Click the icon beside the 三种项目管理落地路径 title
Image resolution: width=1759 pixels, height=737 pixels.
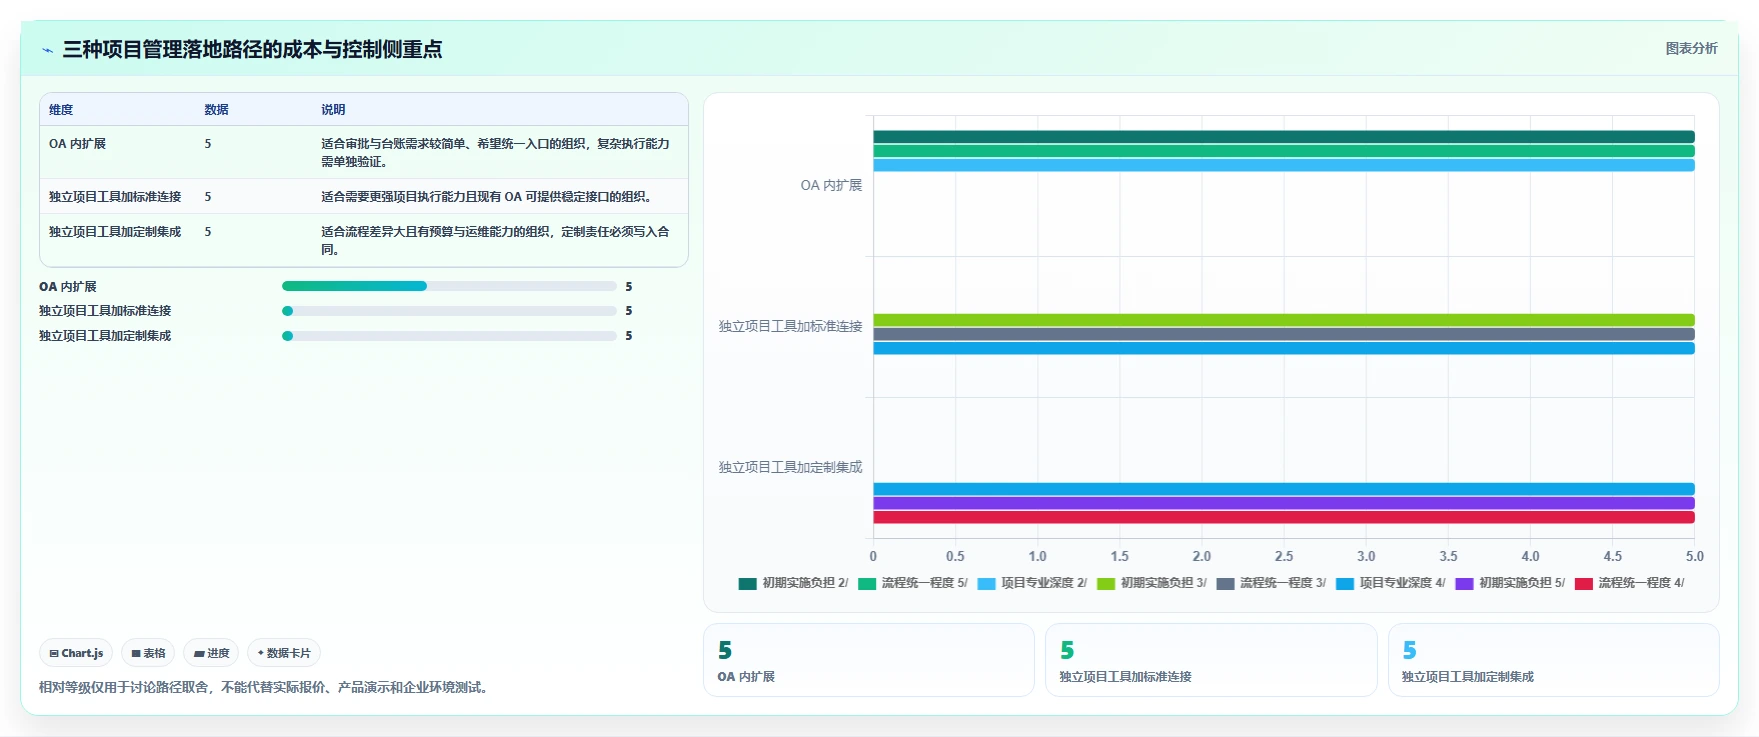(x=47, y=50)
